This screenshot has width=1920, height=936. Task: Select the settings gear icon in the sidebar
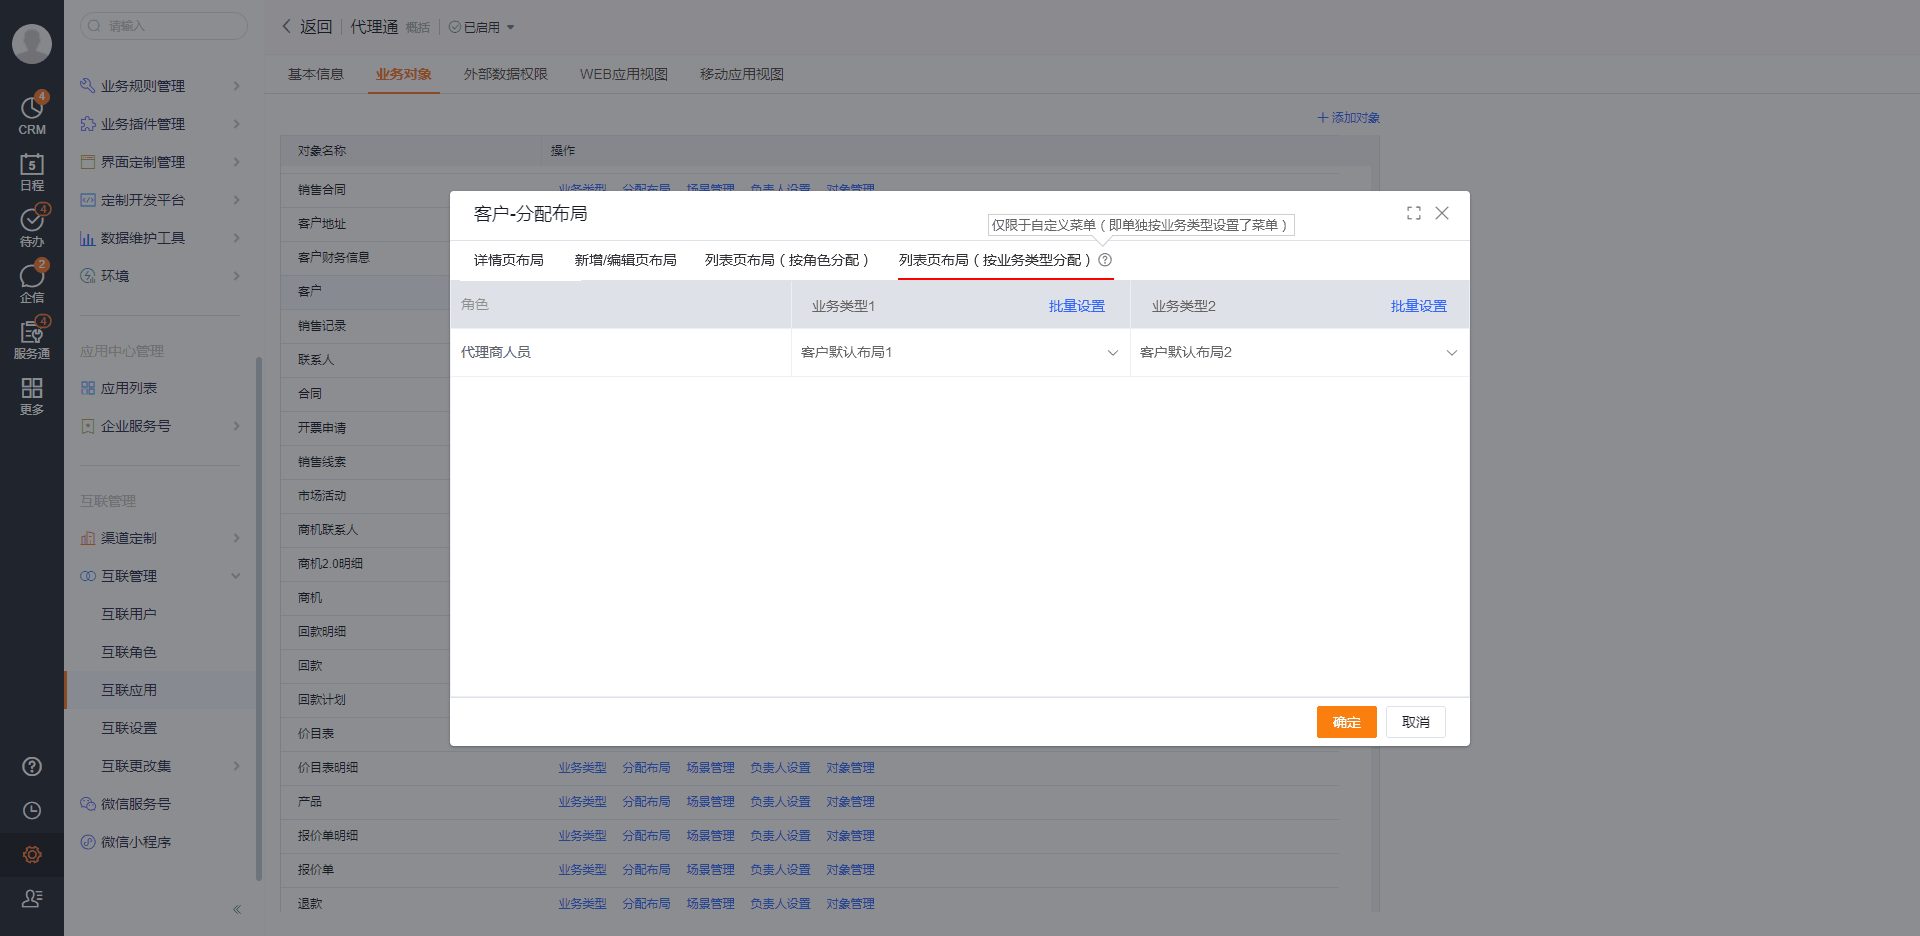click(x=31, y=854)
